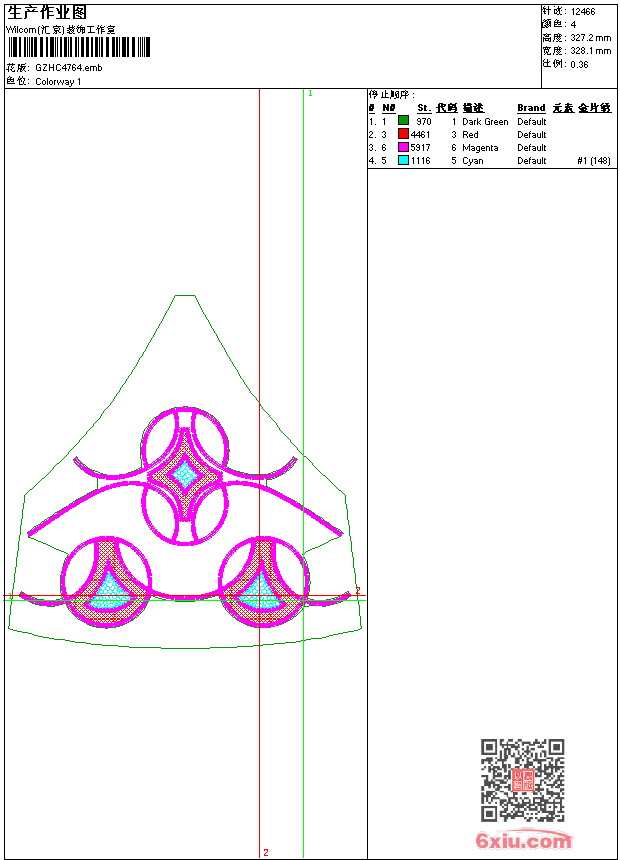Click the stitch count value "12466"
Image resolution: width=620 pixels, height=860 pixels.
583,12
